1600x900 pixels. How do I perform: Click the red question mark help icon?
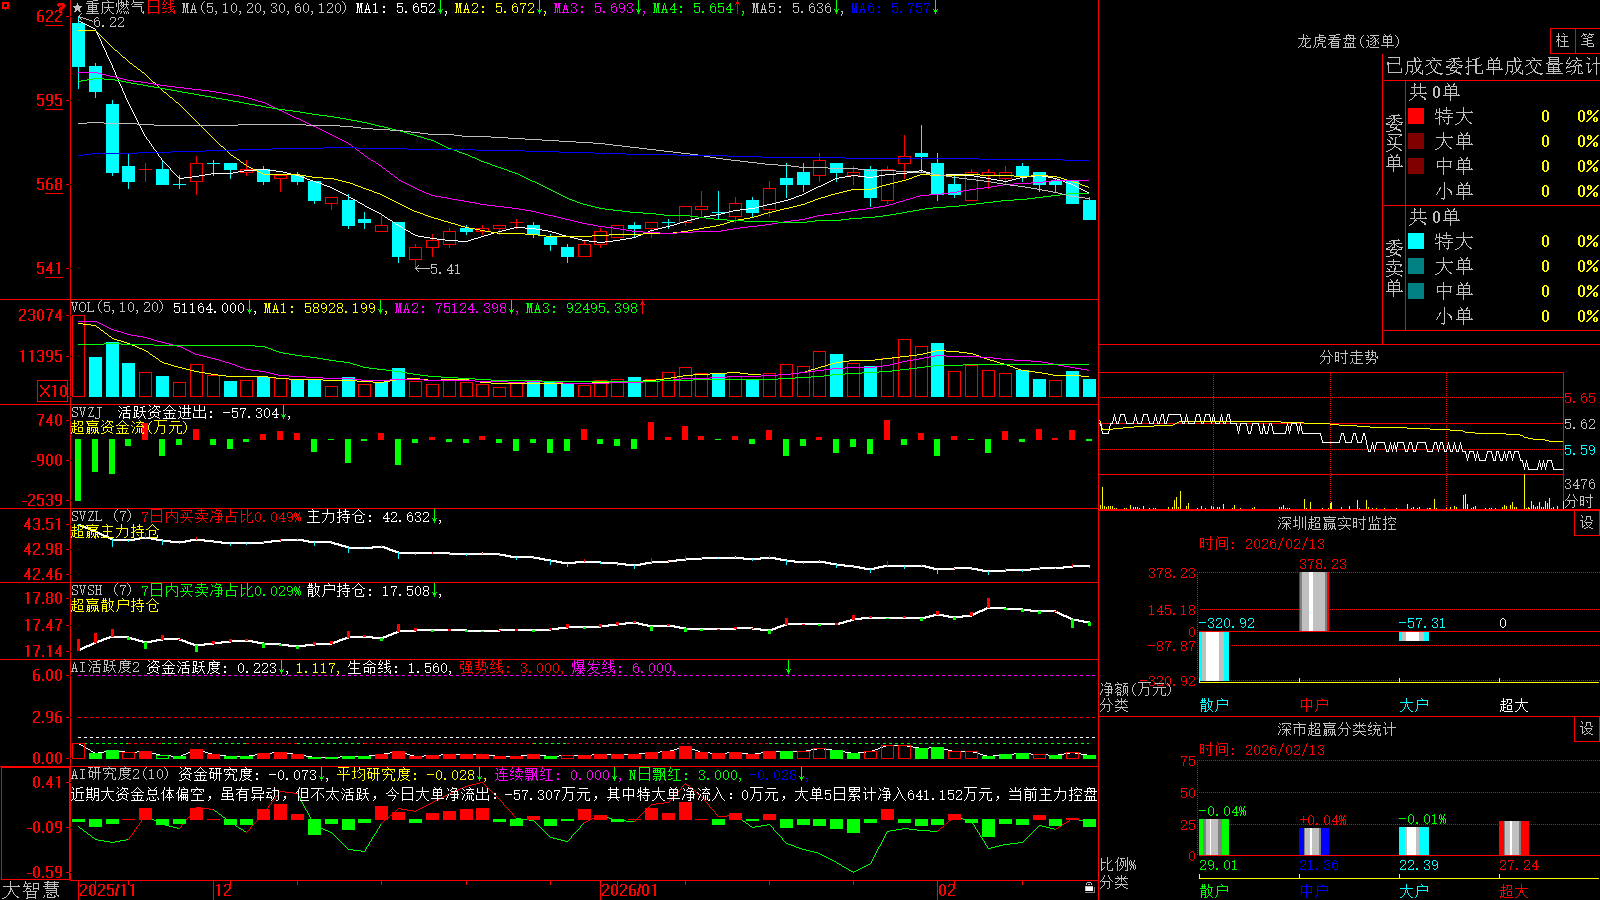(x=61, y=7)
